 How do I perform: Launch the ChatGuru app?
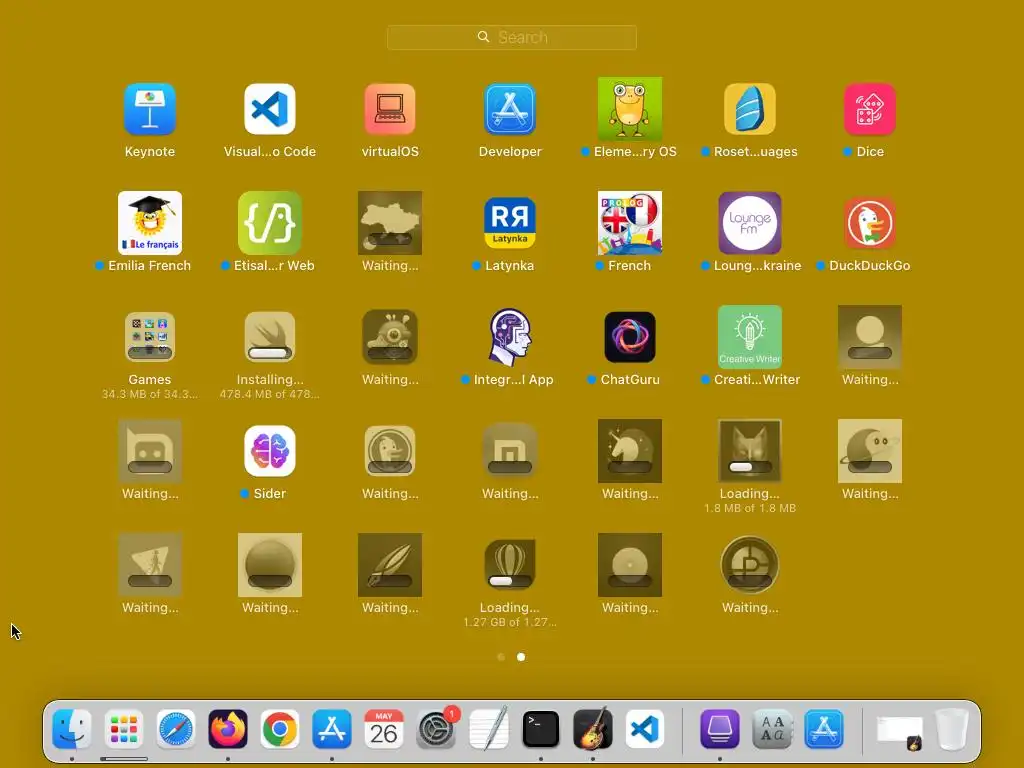tap(630, 337)
